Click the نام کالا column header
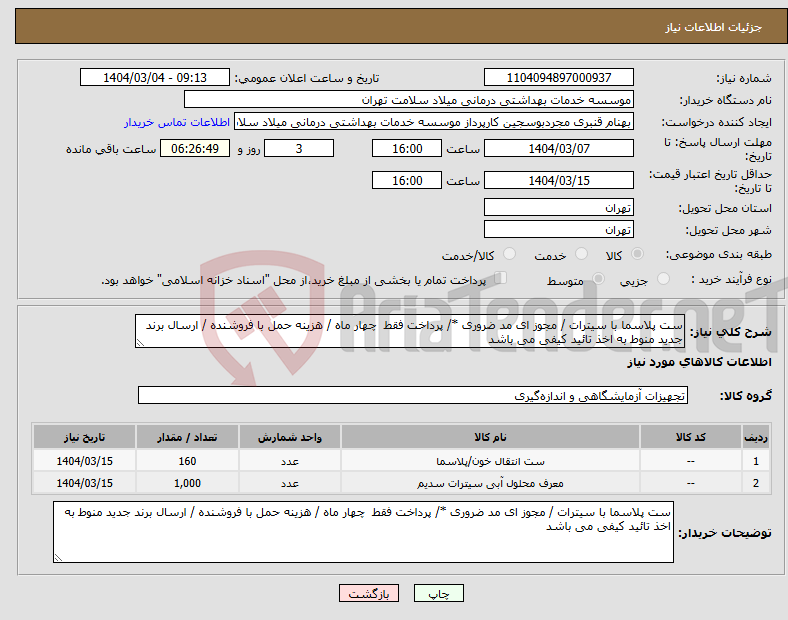Image resolution: width=788 pixels, height=620 pixels. pos(490,437)
